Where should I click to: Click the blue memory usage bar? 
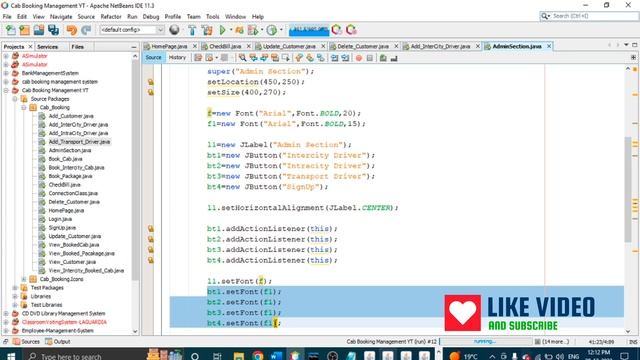click(x=309, y=30)
